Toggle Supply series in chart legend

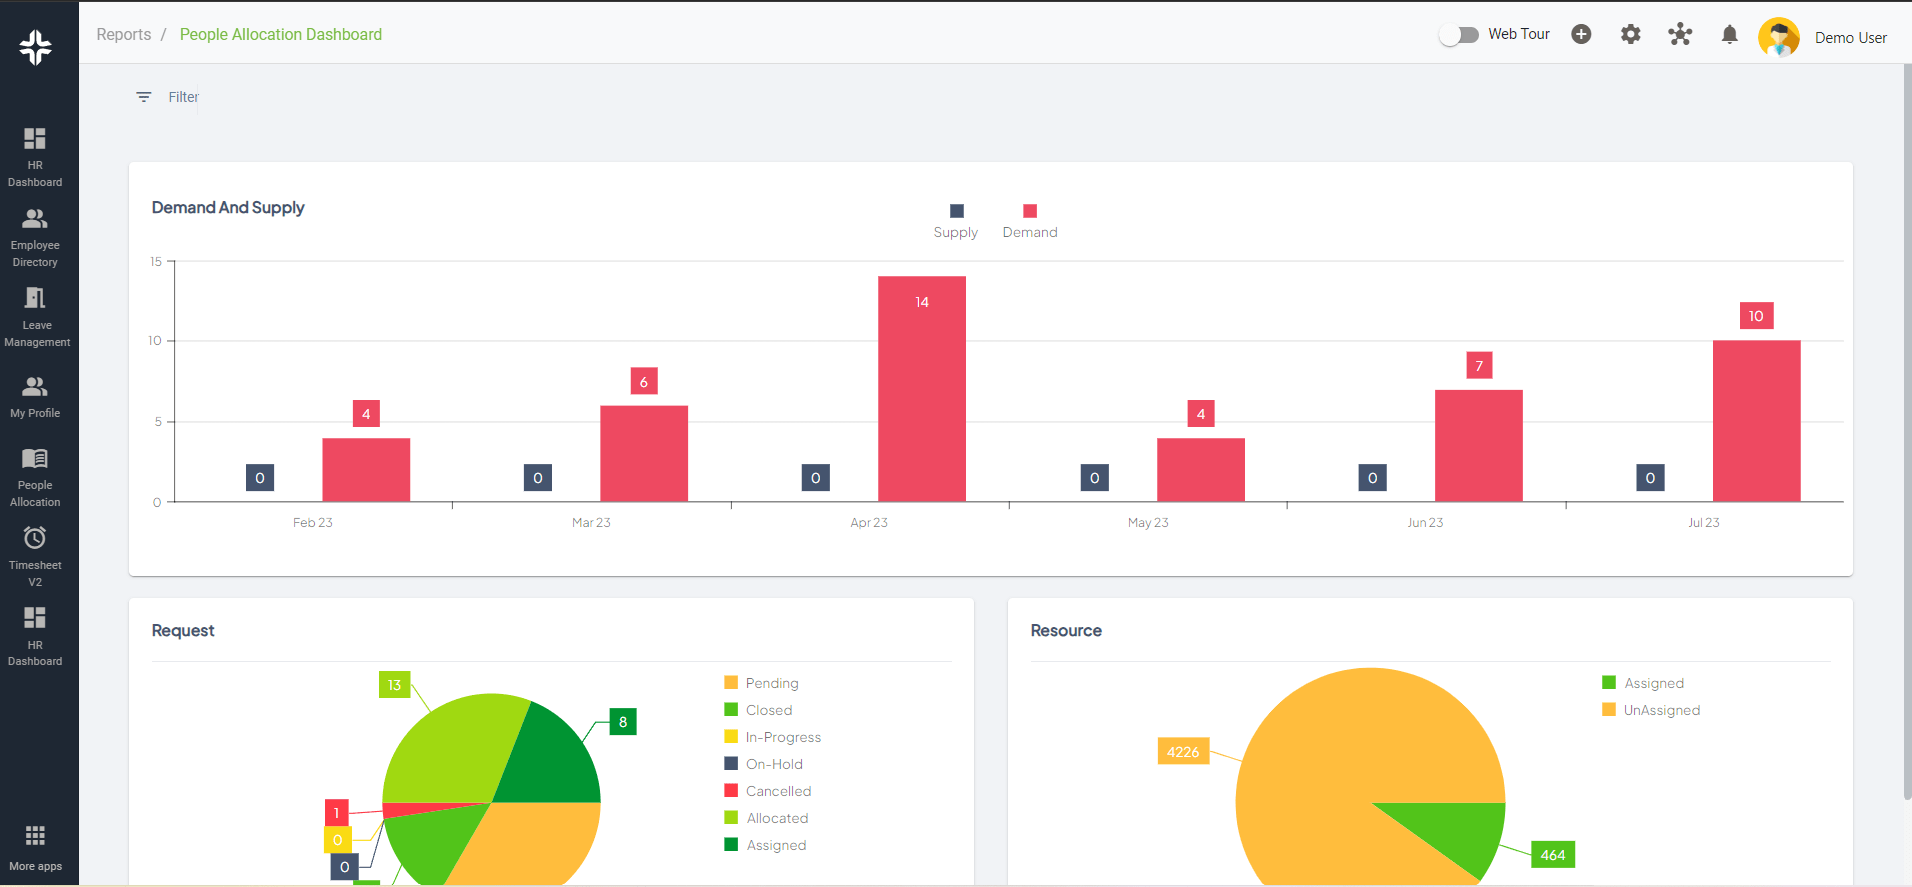[956, 221]
